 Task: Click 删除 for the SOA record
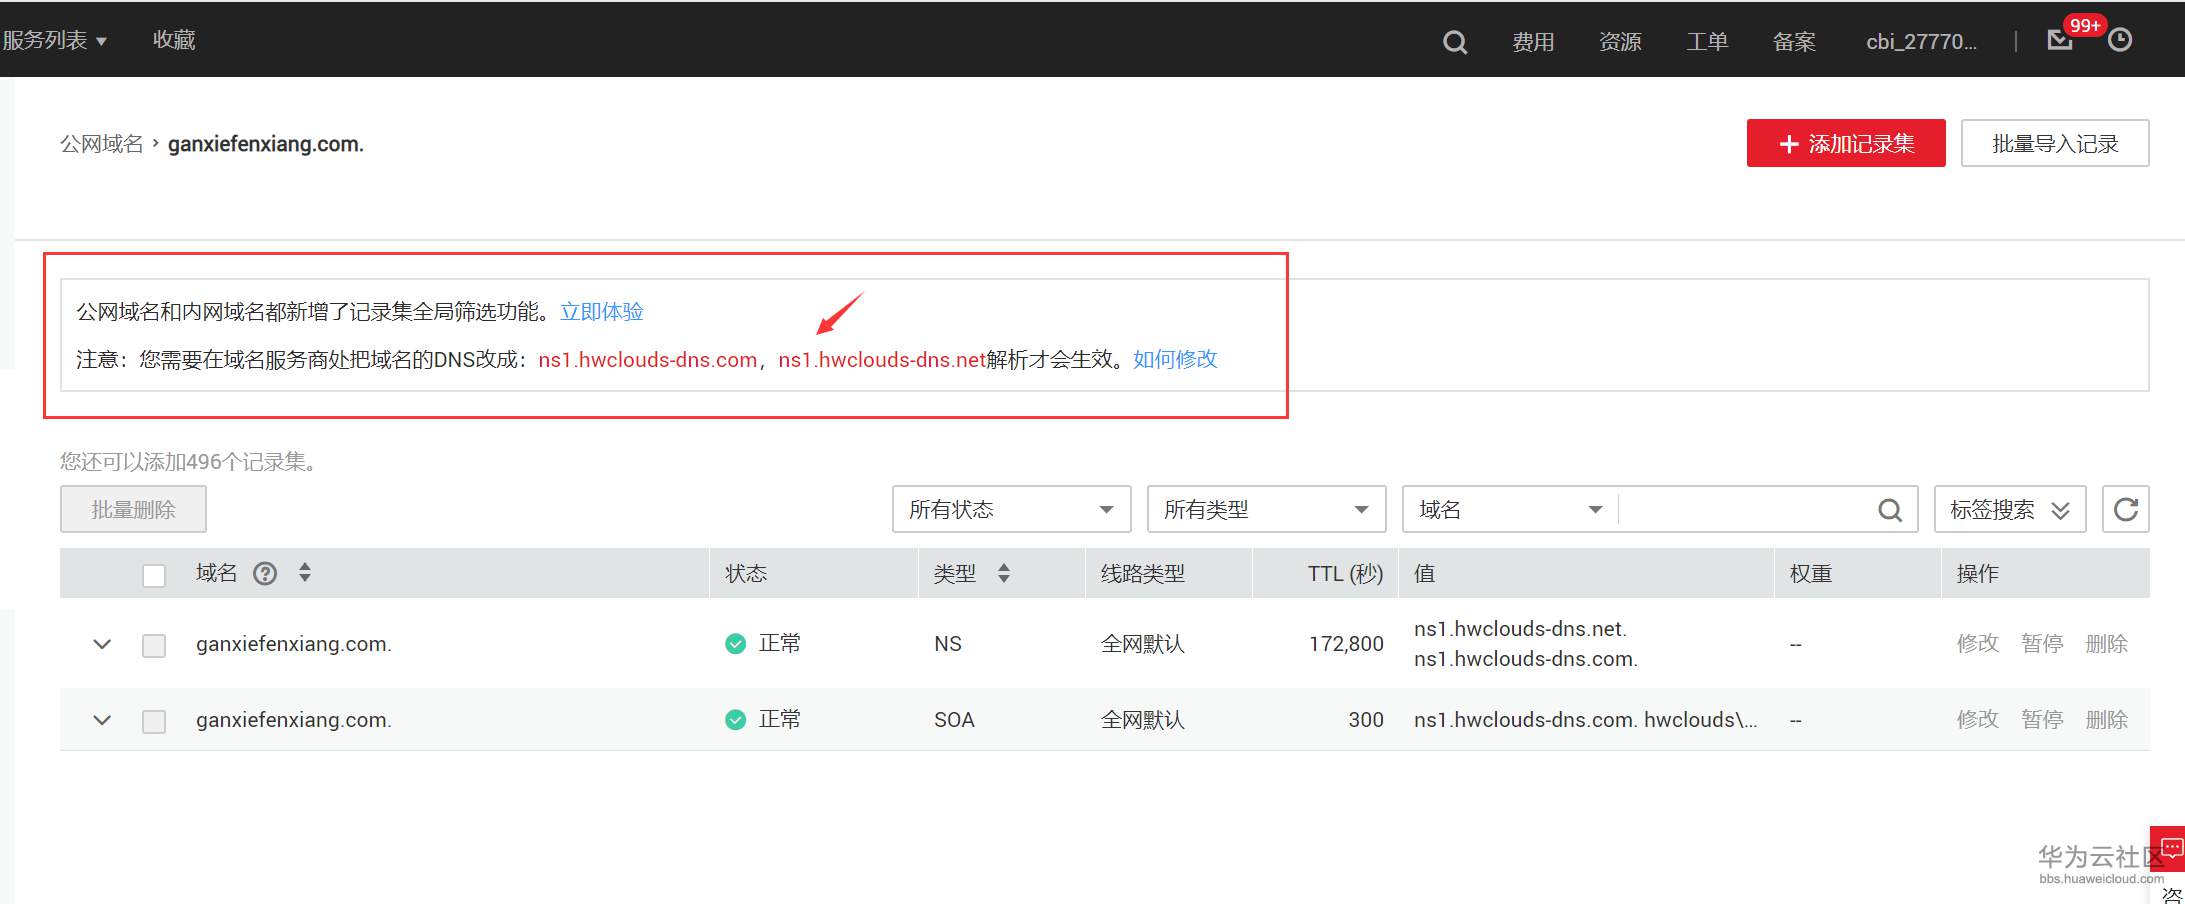[x=2106, y=720]
